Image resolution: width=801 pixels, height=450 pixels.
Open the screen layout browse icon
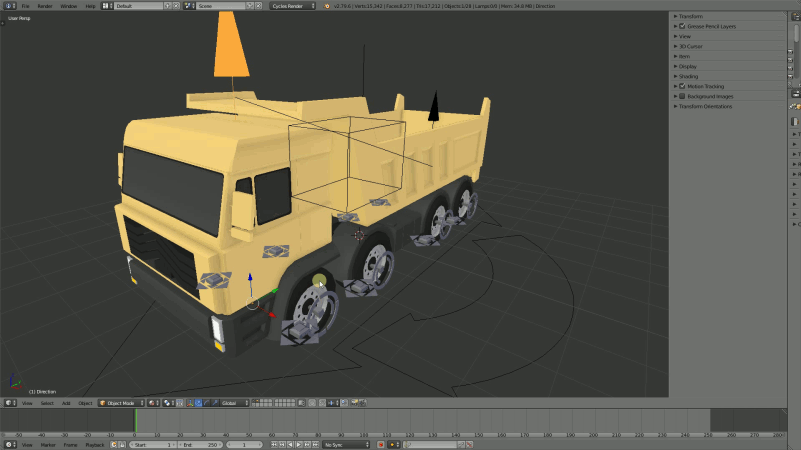pos(107,6)
